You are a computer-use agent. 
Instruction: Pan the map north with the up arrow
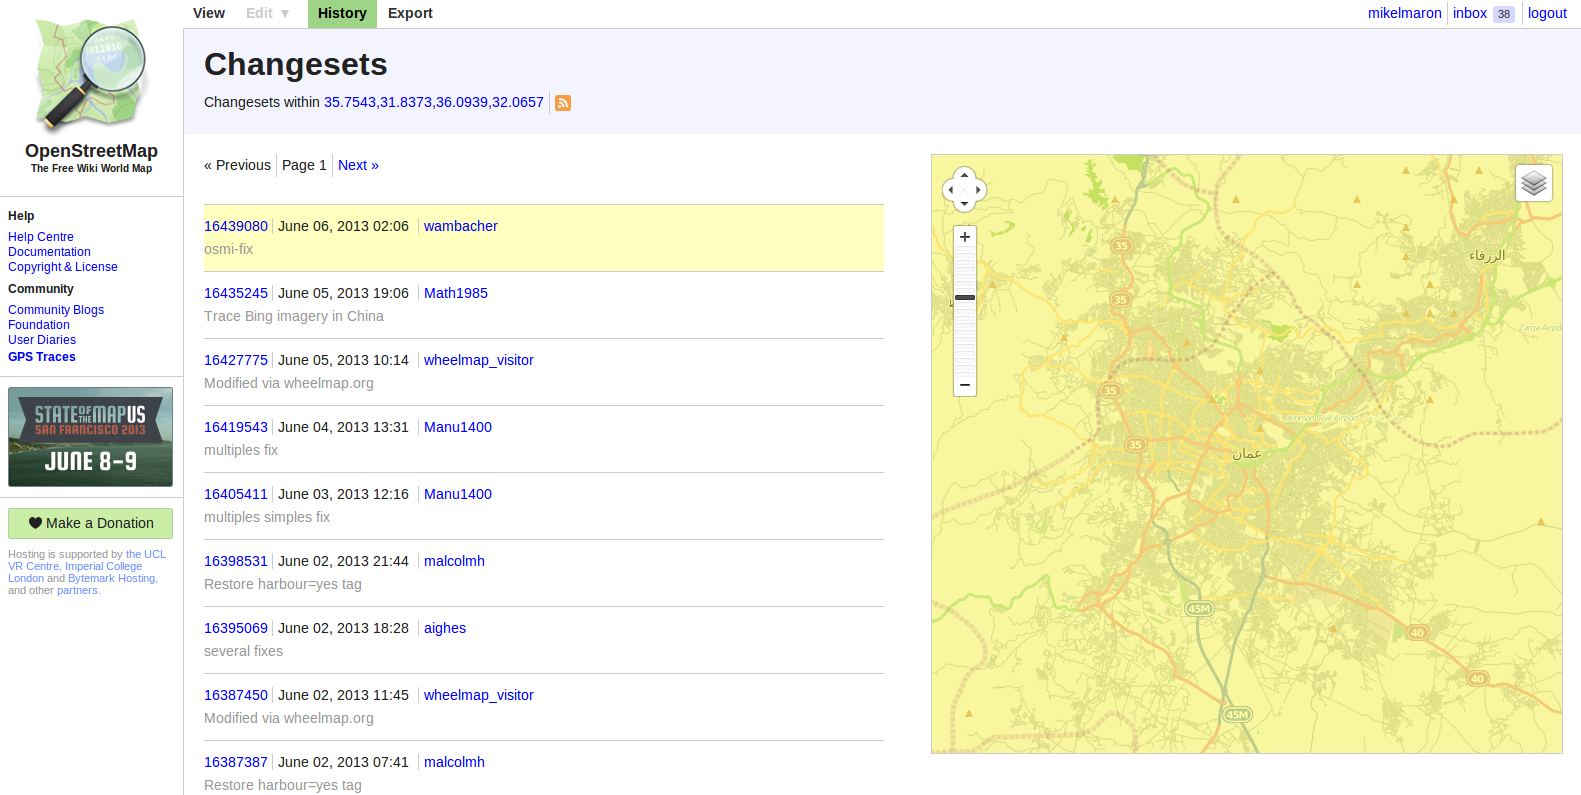click(x=964, y=175)
